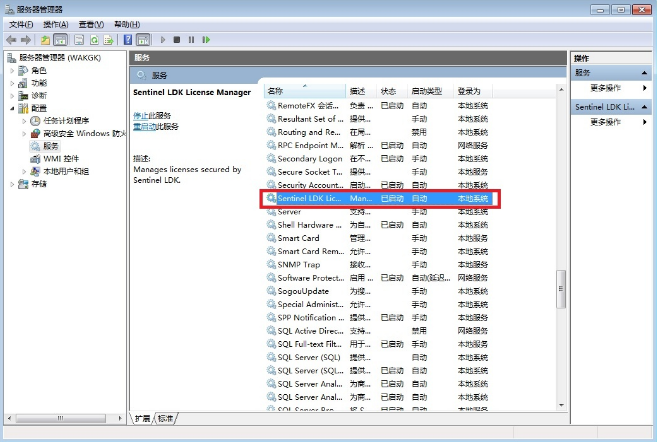This screenshot has width=657, height=442.
Task: Select 本地用户和组 in the tree
Action: [x=66, y=171]
